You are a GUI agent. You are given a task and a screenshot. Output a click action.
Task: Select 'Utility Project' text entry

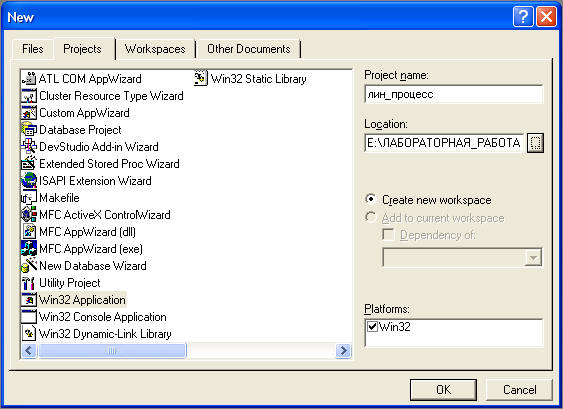pos(70,283)
